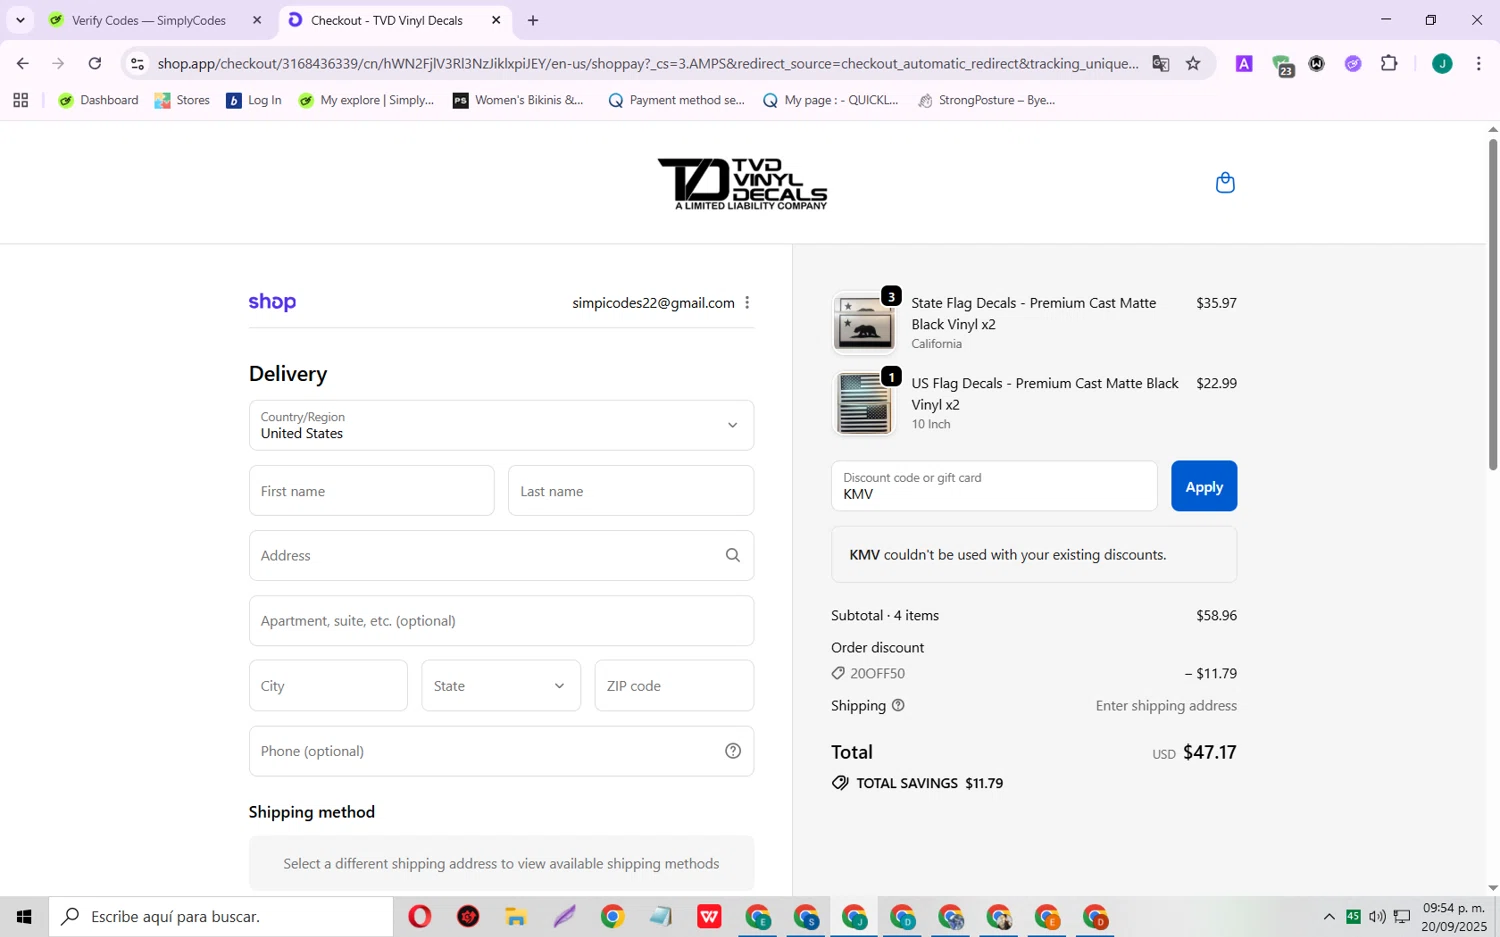Go back to the previous page
Image resolution: width=1500 pixels, height=937 pixels.
[x=22, y=64]
